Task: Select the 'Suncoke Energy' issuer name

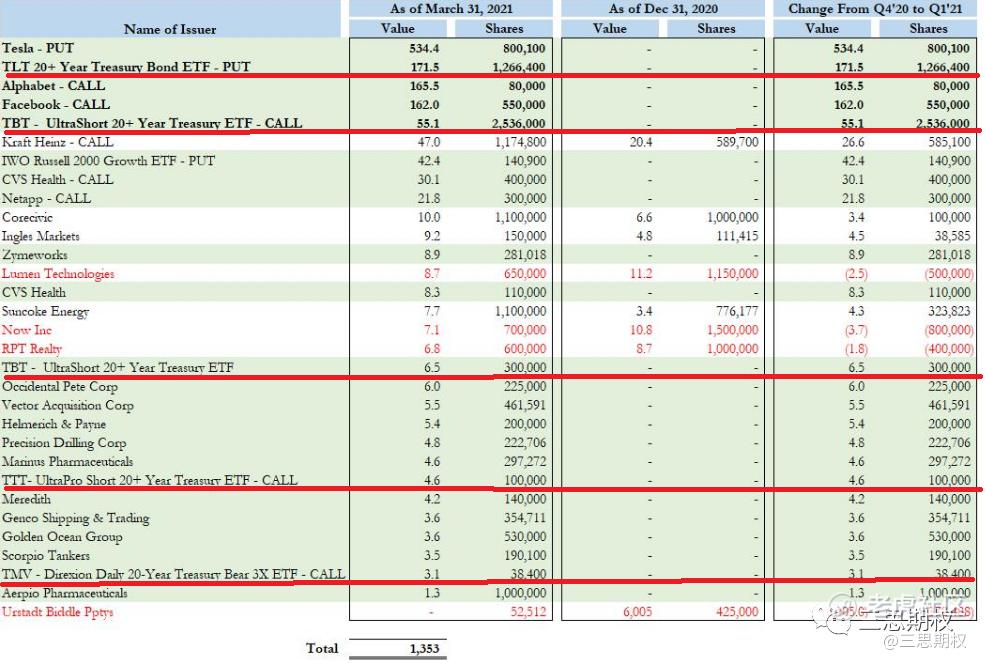Action: pyautogui.click(x=45, y=312)
